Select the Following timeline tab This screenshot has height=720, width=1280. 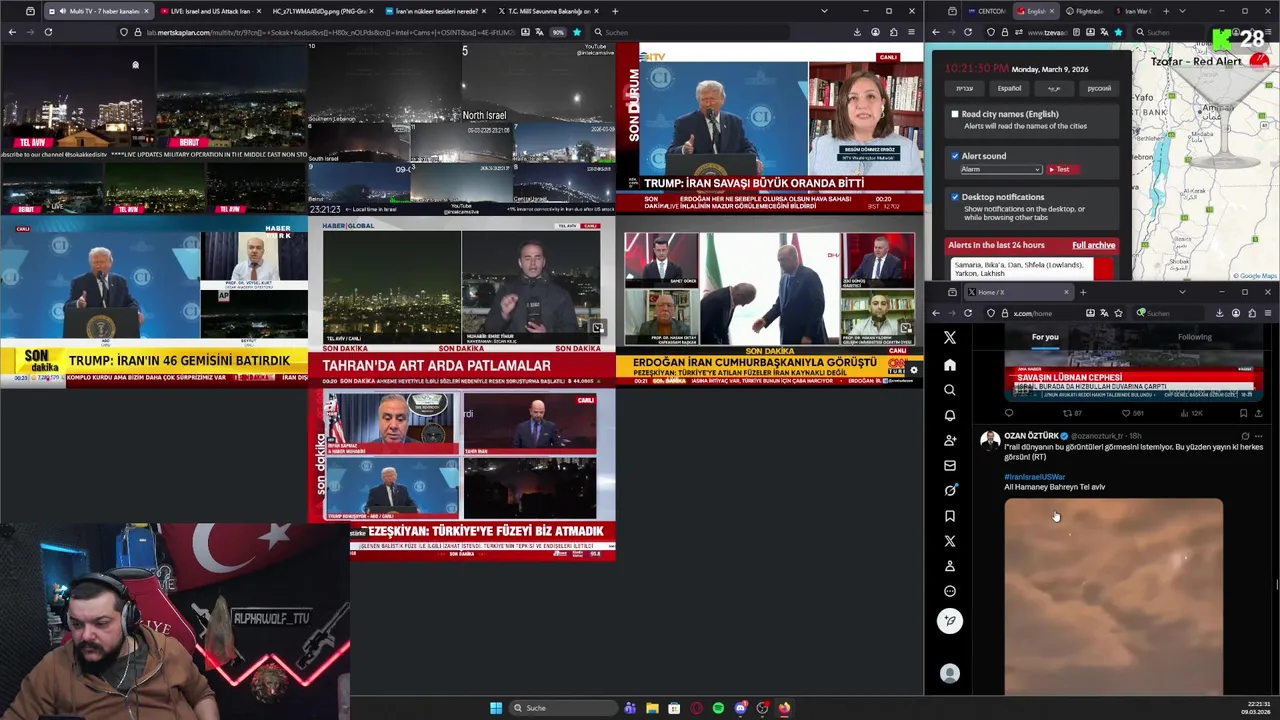tap(1194, 337)
